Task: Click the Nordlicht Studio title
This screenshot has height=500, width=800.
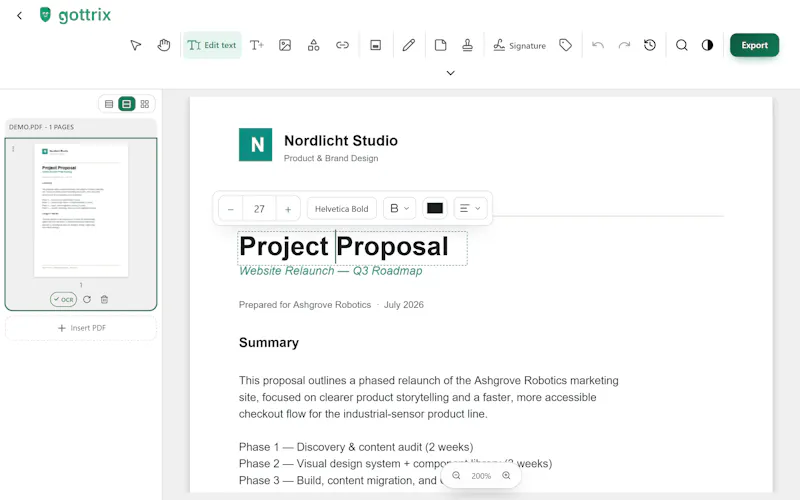Action: point(341,141)
